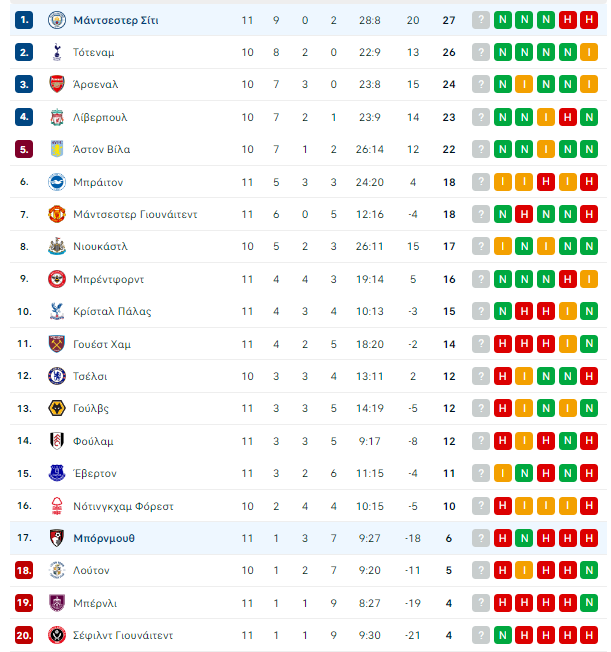Click the Everton club crest
This screenshot has height=652, width=611.
pos(57,473)
